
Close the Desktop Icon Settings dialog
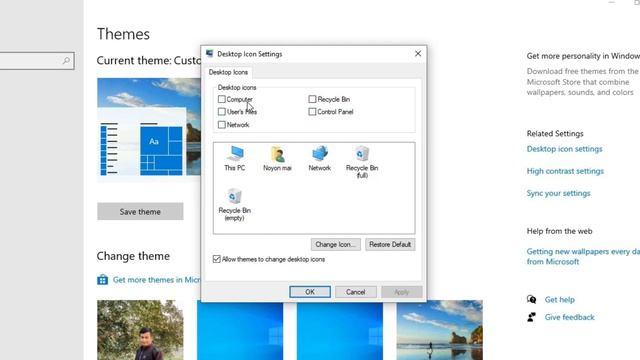pyautogui.click(x=418, y=54)
